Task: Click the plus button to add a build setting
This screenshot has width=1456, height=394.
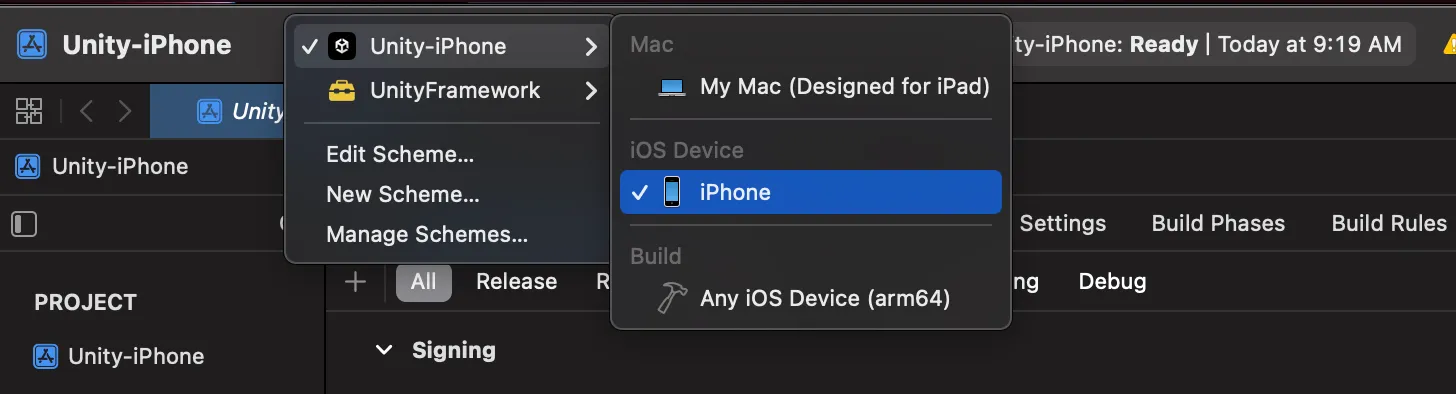Action: tap(355, 282)
